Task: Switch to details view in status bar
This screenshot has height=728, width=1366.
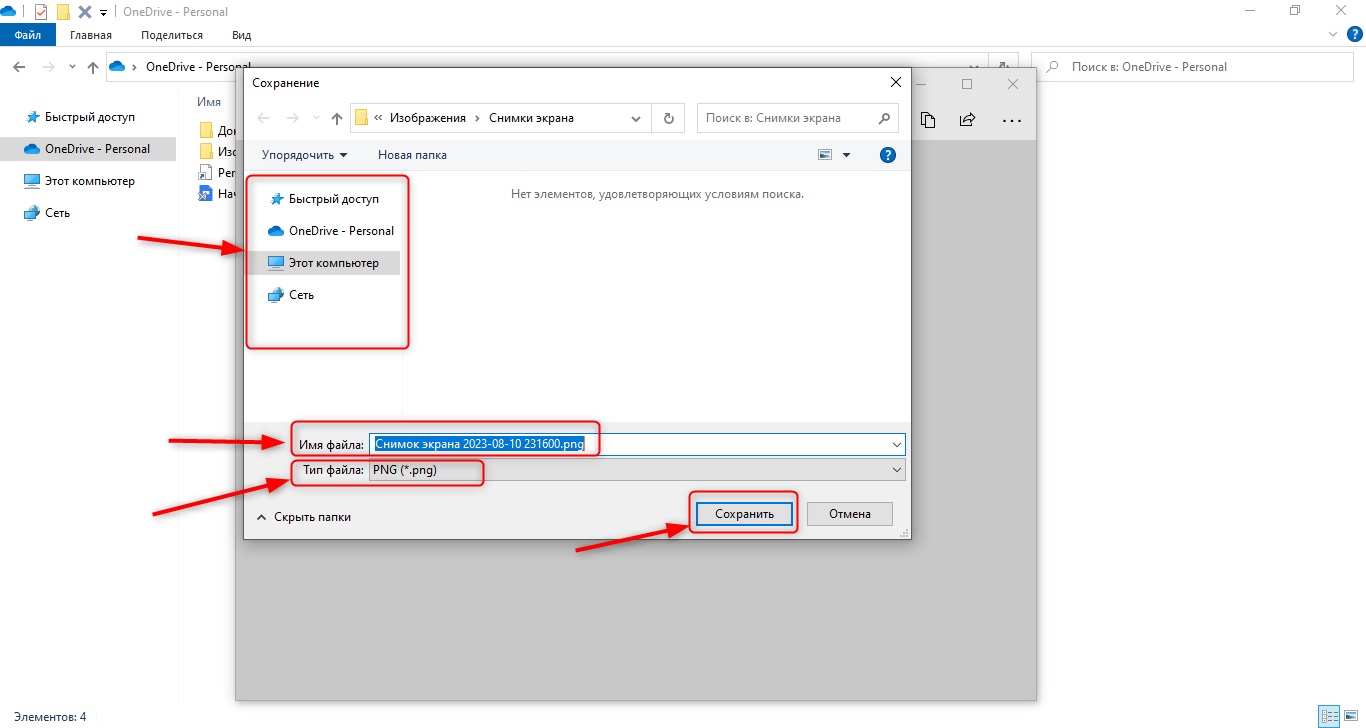Action: click(x=1329, y=717)
